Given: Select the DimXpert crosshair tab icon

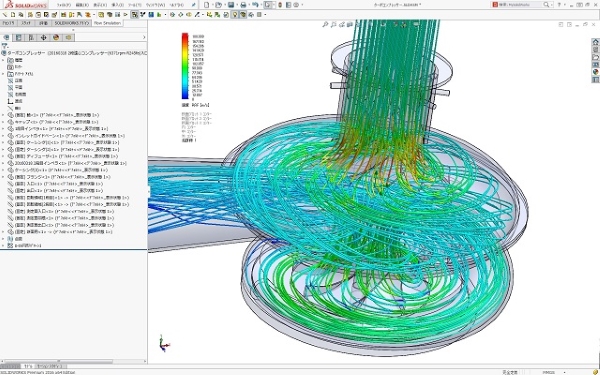Looking at the screenshot, I should [44, 38].
